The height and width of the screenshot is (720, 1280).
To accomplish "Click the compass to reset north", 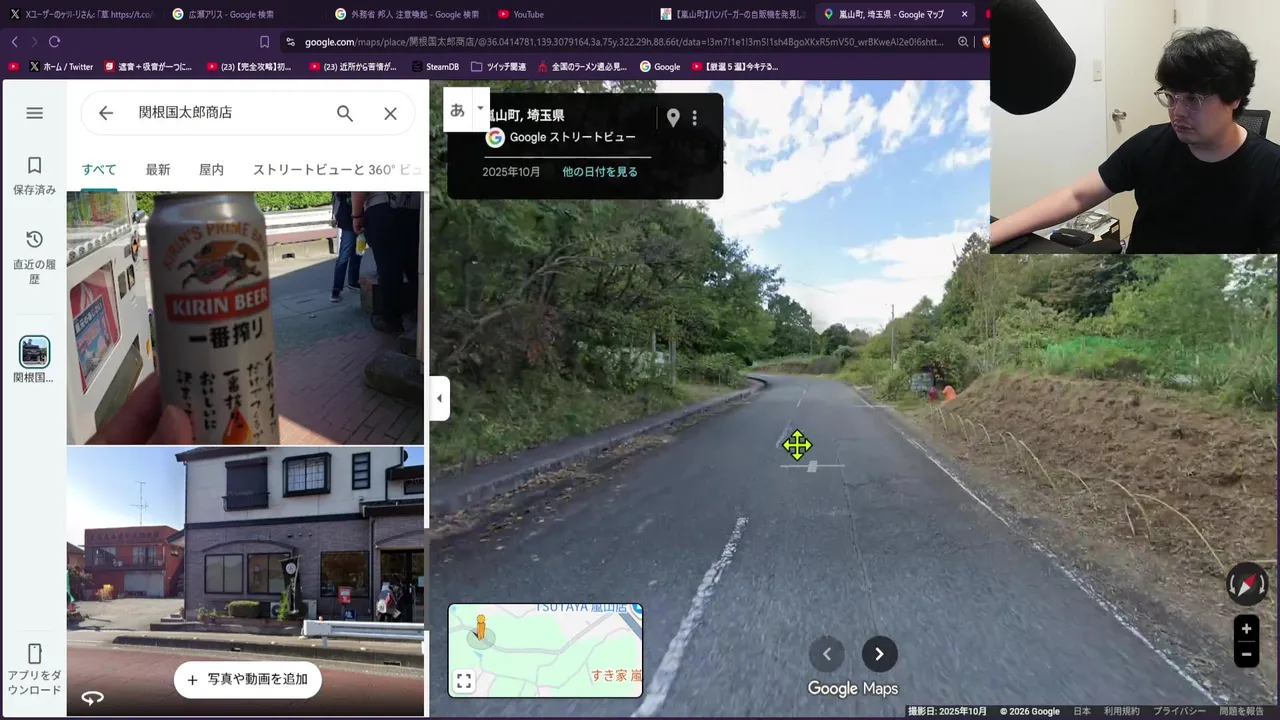I will 1247,584.
